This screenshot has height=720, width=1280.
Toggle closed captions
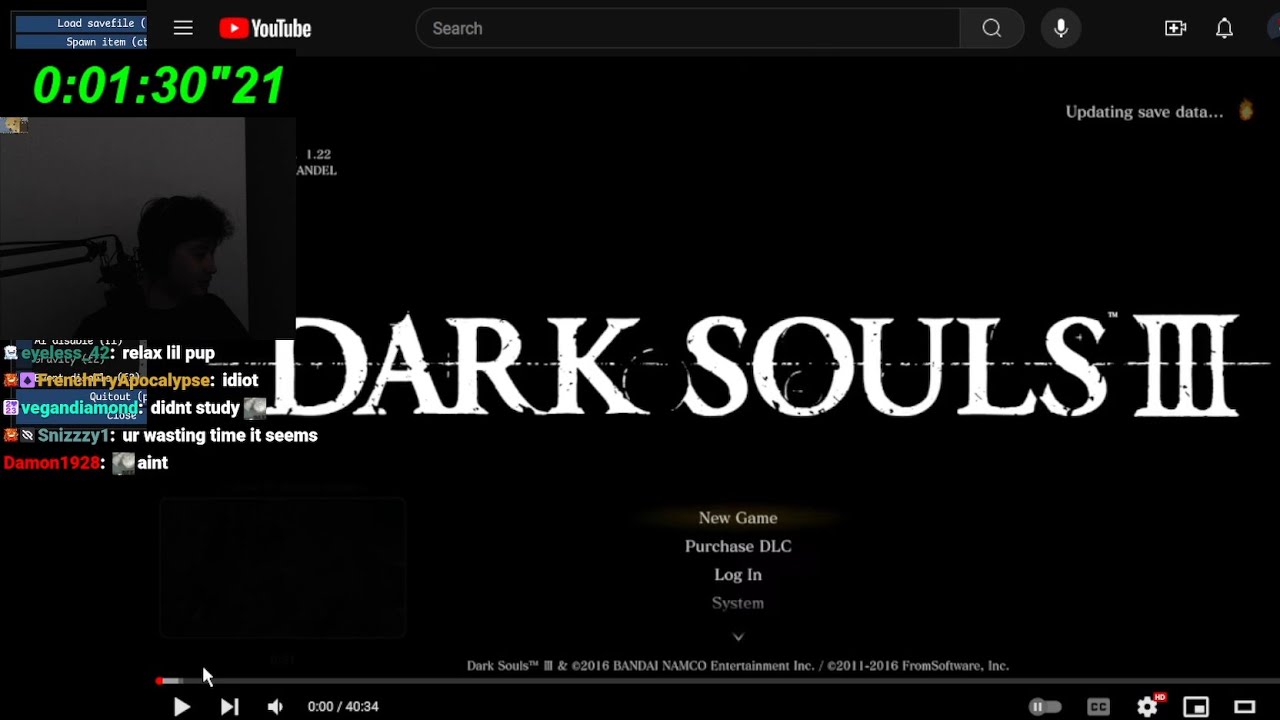1098,707
